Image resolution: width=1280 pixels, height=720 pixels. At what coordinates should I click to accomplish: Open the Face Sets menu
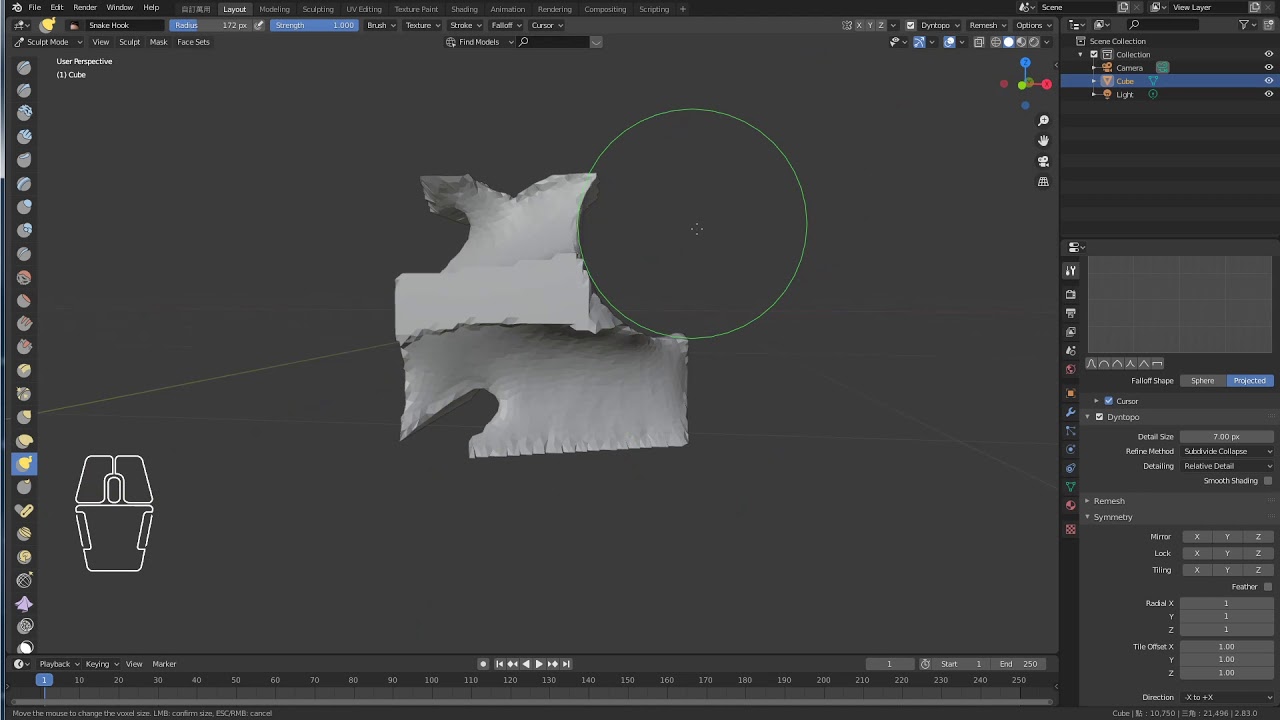[x=194, y=42]
